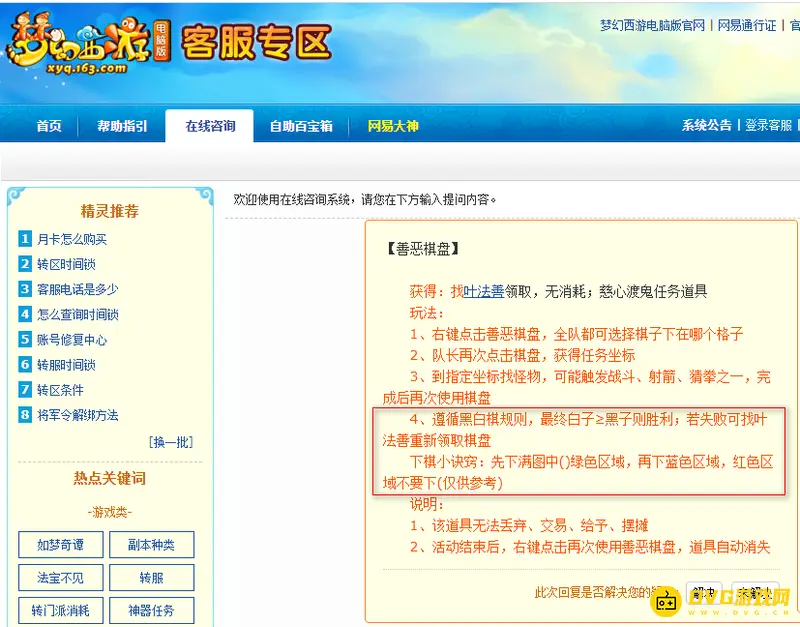Open the 网易大神 menu item
Image resolution: width=800 pixels, height=627 pixels.
click(393, 126)
